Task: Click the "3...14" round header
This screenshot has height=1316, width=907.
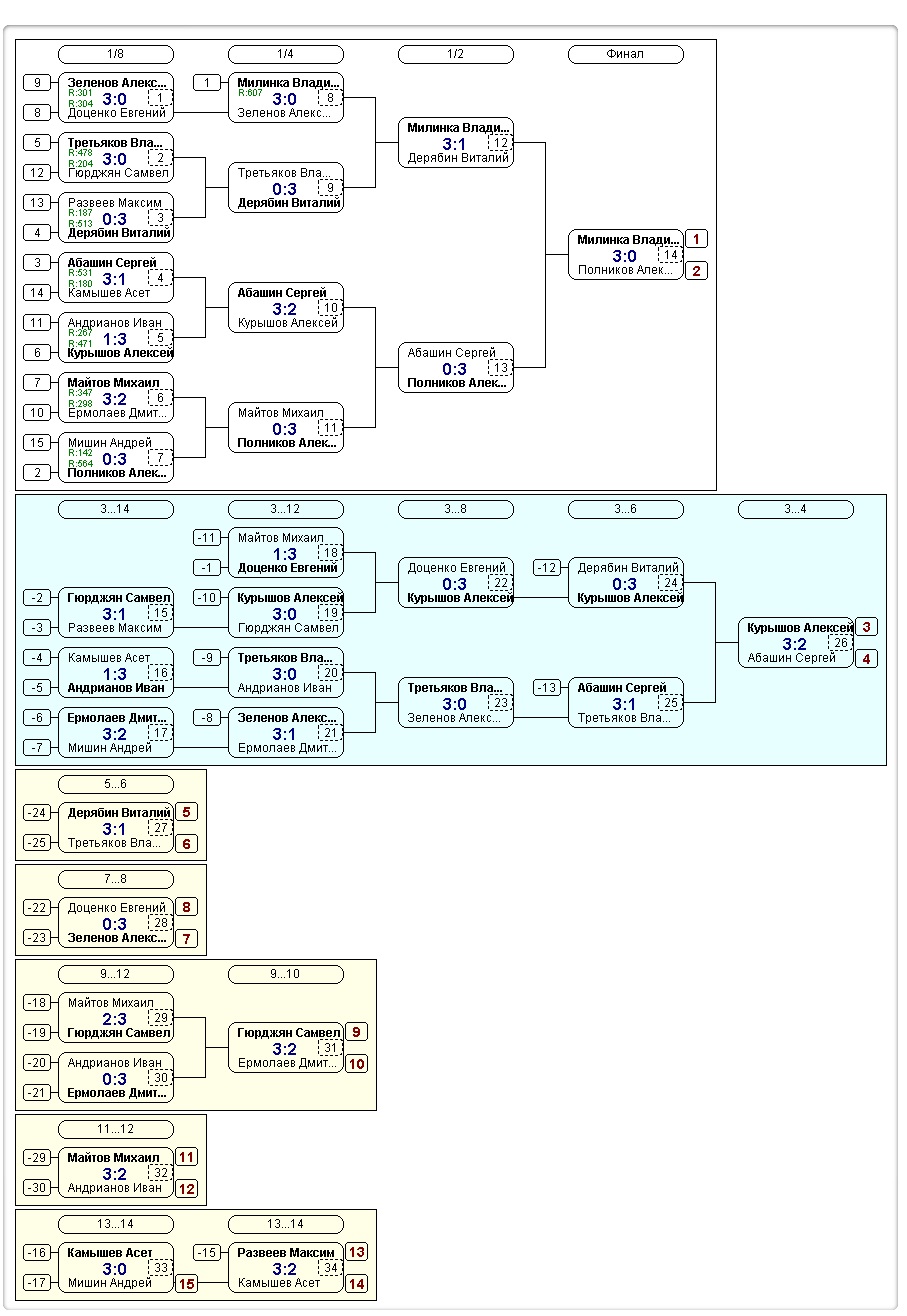Action: (x=116, y=509)
